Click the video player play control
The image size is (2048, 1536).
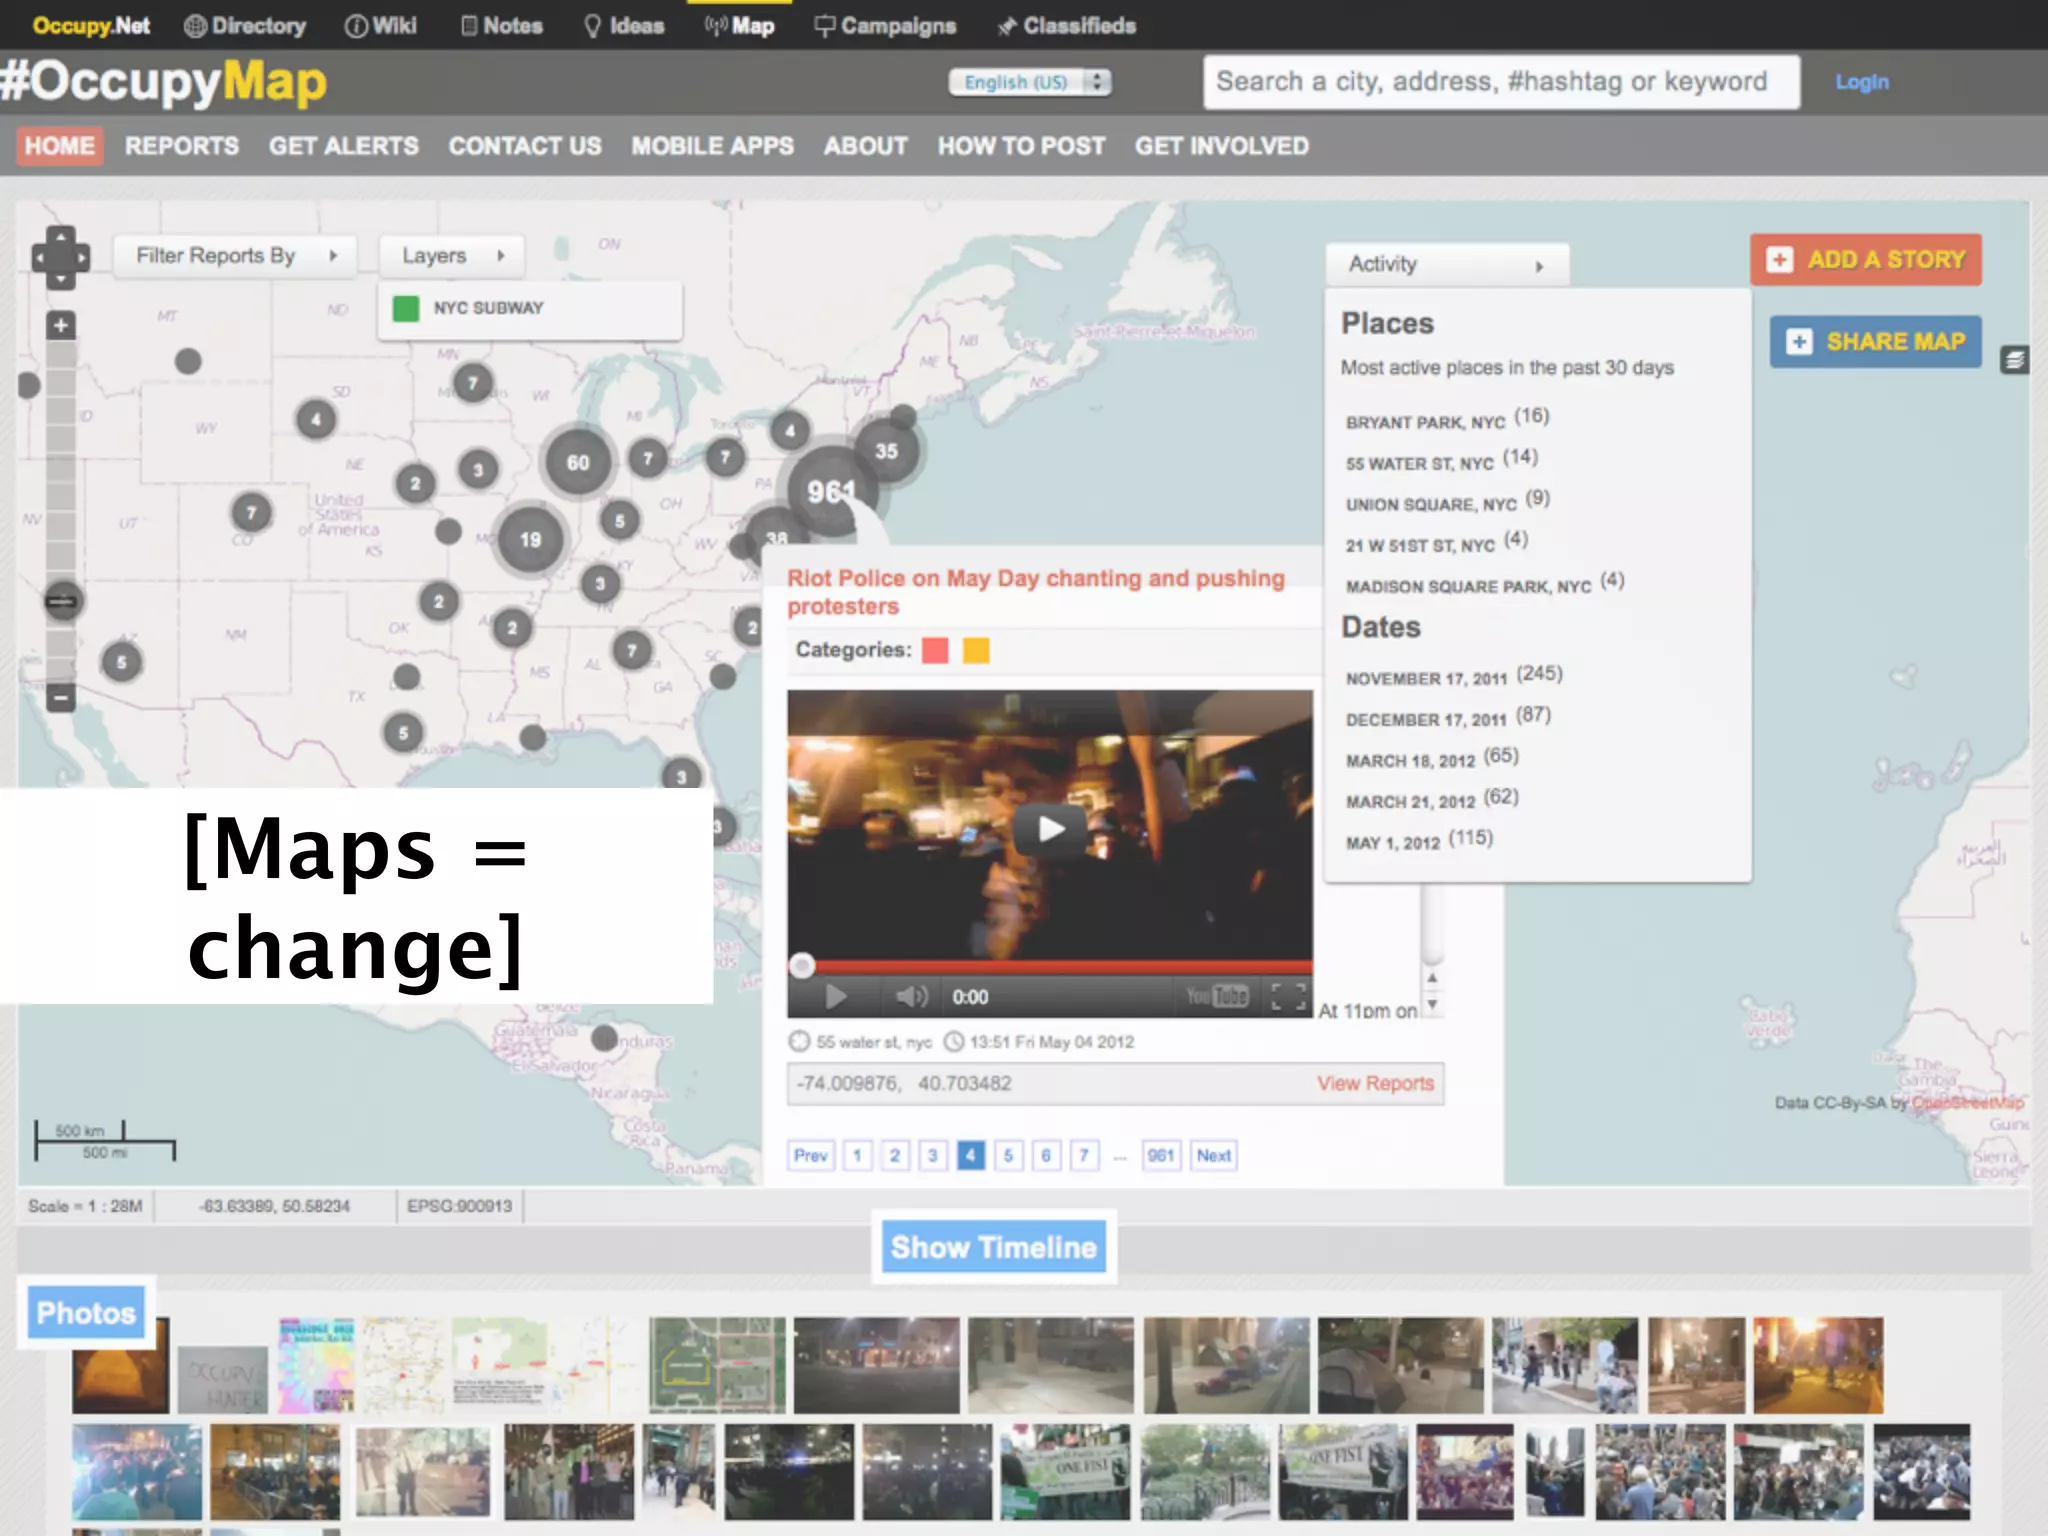coord(835,996)
